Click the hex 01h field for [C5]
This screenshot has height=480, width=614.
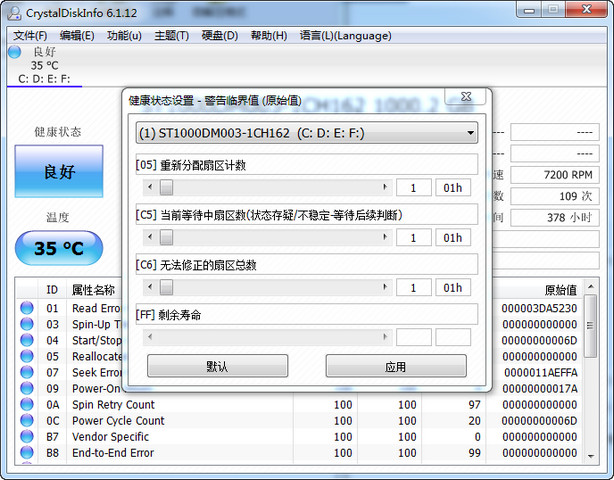(x=453, y=238)
